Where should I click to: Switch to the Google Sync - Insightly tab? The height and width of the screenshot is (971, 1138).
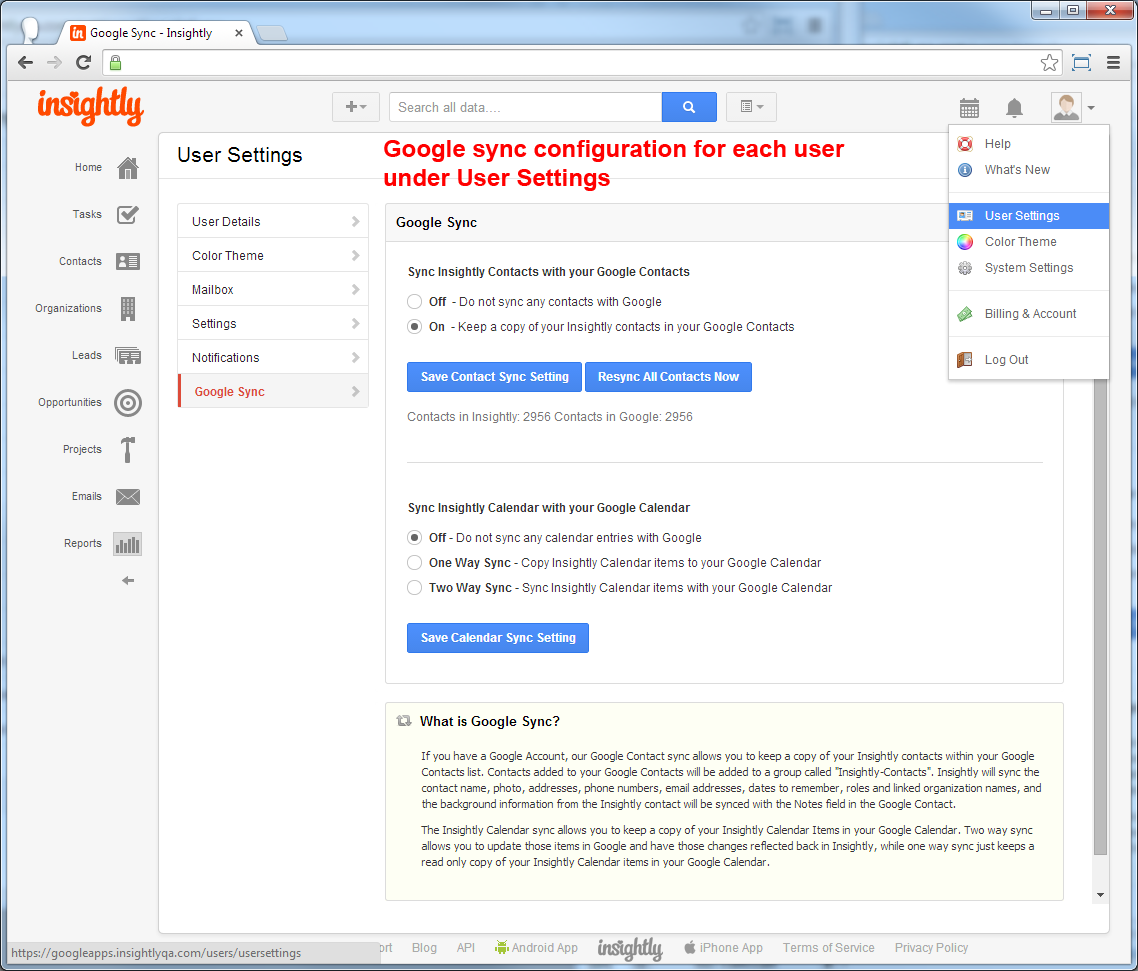pos(157,33)
